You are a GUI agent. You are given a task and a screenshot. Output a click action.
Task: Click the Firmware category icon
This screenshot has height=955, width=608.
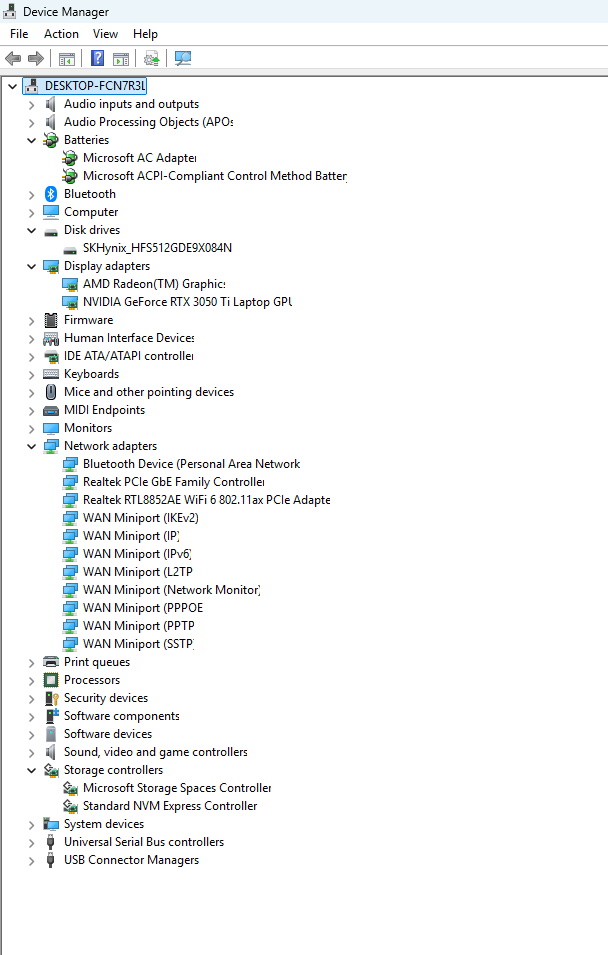(x=51, y=320)
